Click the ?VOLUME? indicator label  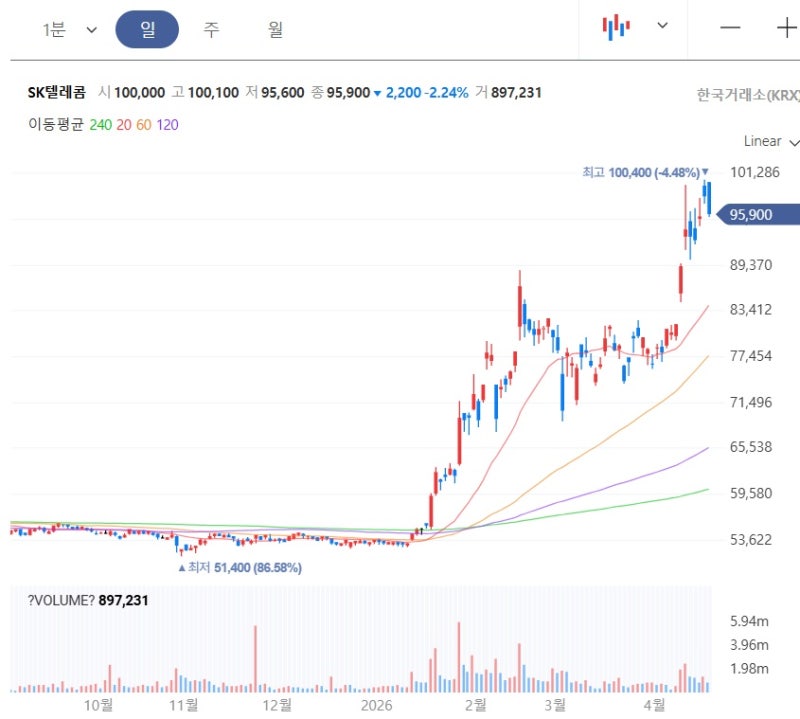(x=61, y=600)
